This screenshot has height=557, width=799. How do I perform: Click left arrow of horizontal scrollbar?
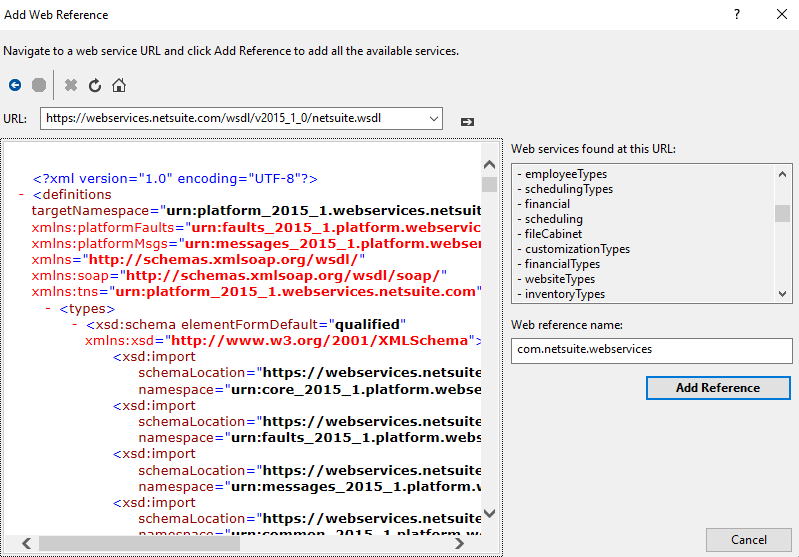coord(26,544)
